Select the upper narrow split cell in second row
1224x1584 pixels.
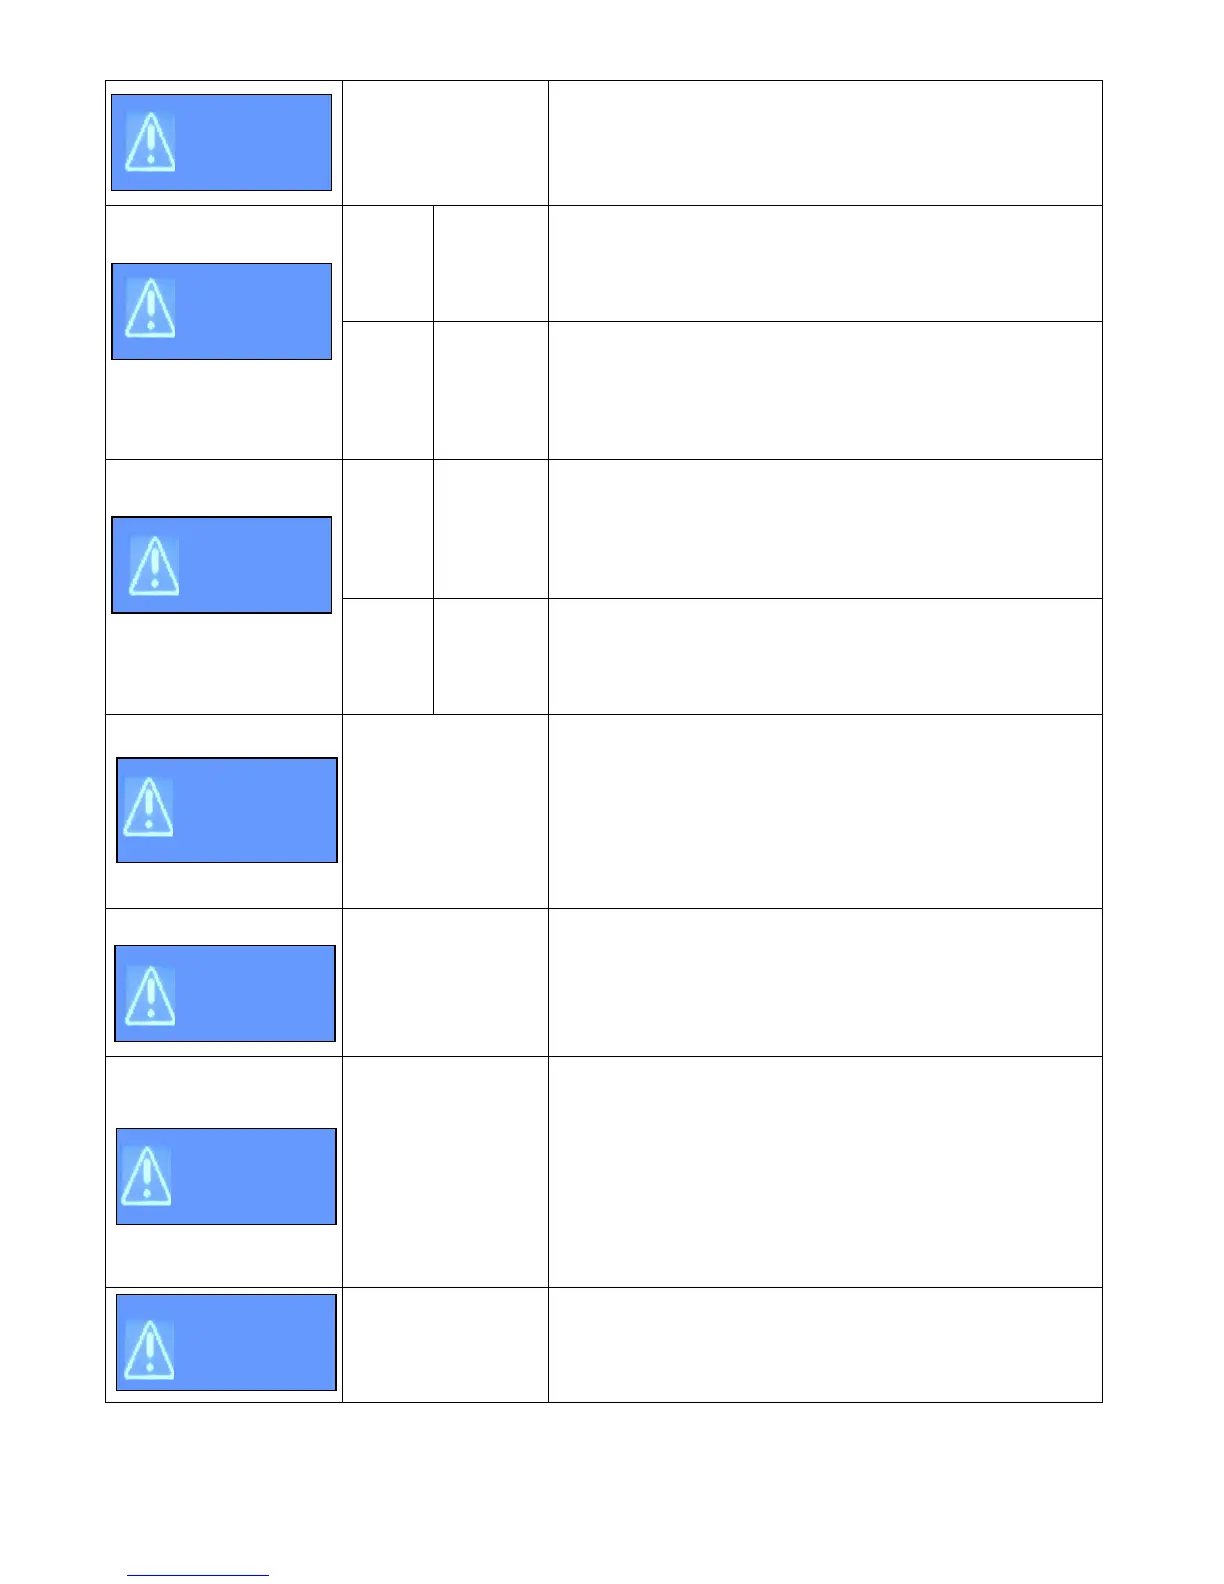388,263
